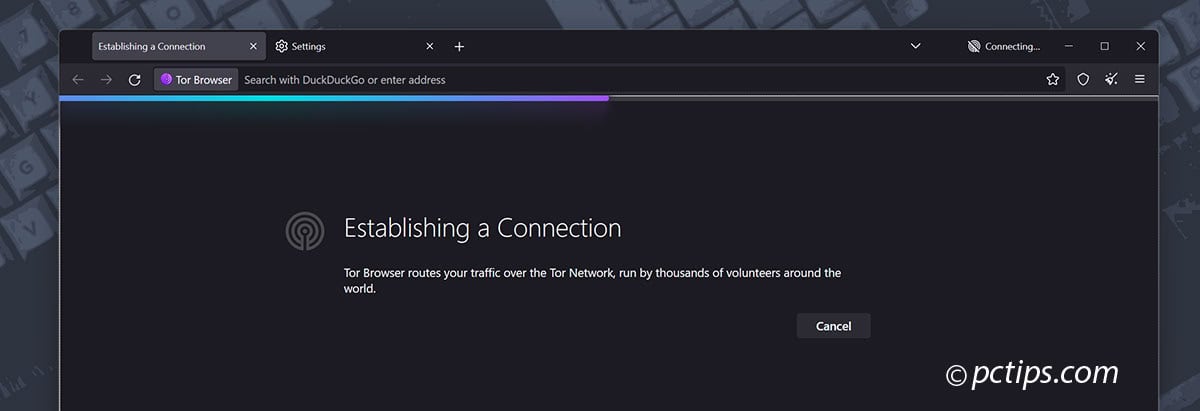Open the hamburger application menu
This screenshot has width=1200, height=411.
[x=1140, y=80]
